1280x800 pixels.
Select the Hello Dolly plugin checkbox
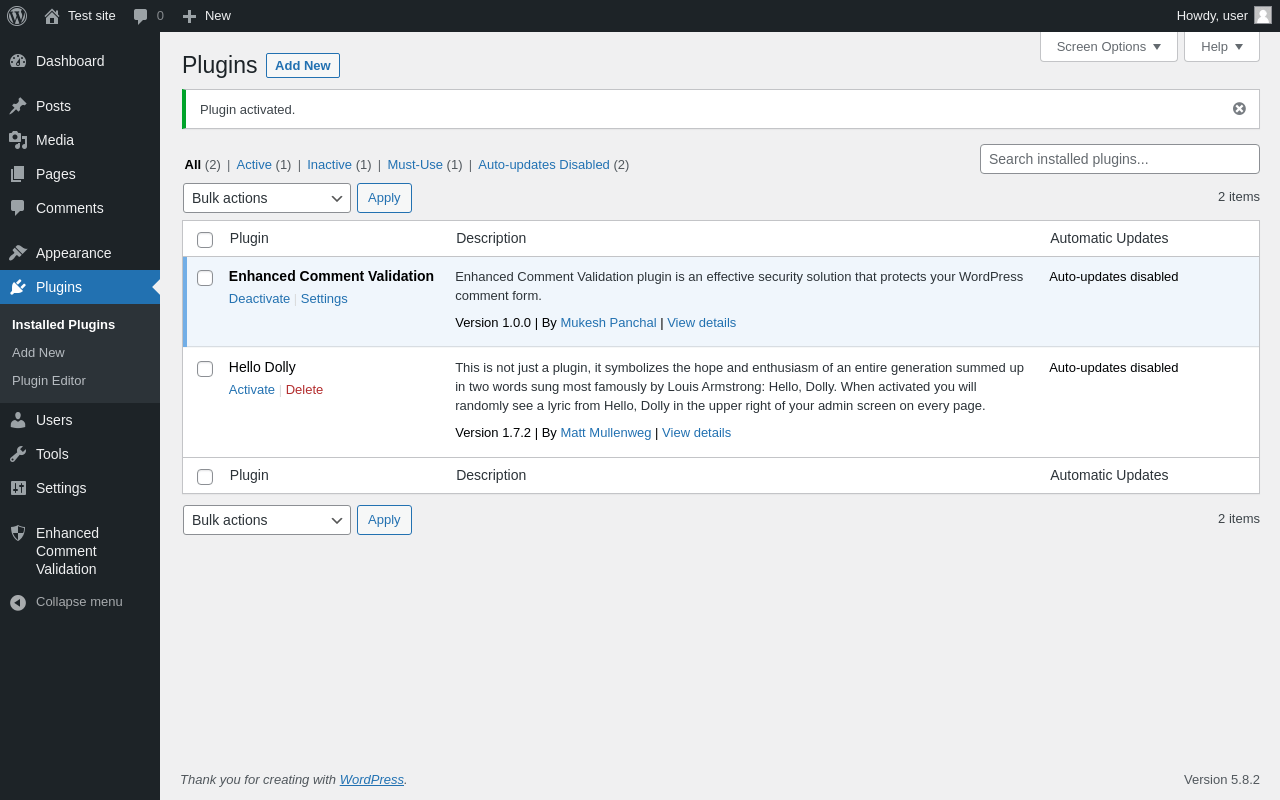point(205,369)
